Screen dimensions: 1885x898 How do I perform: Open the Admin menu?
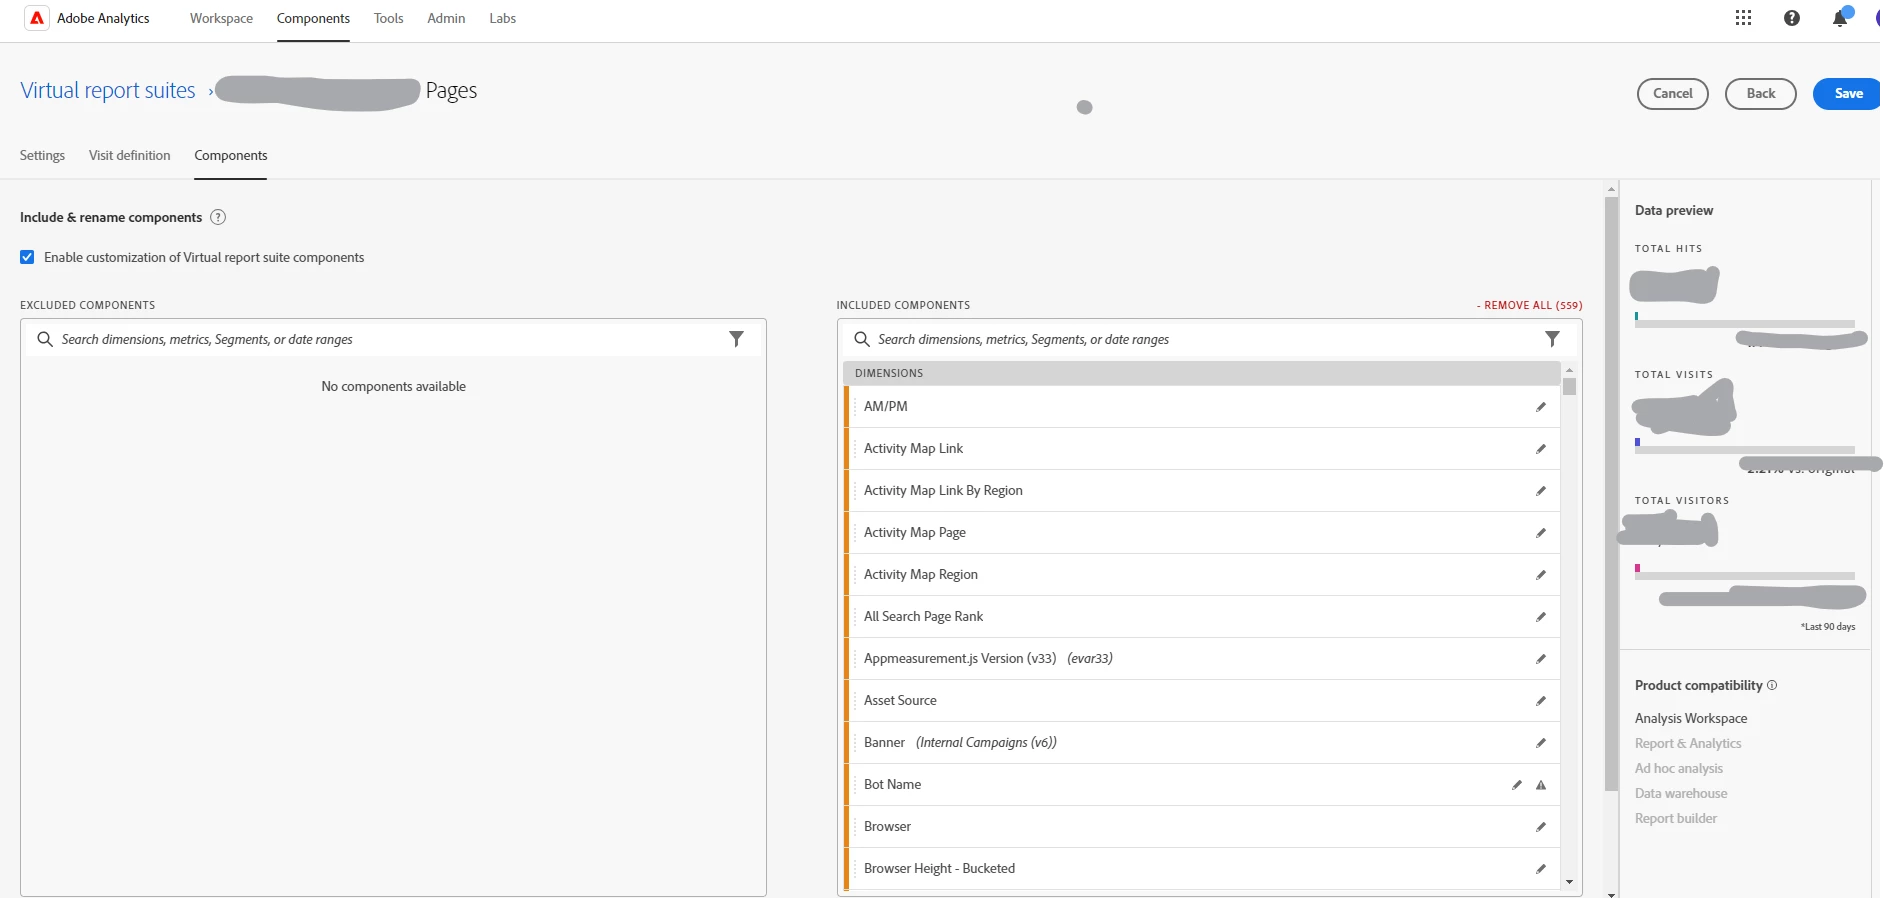446,18
